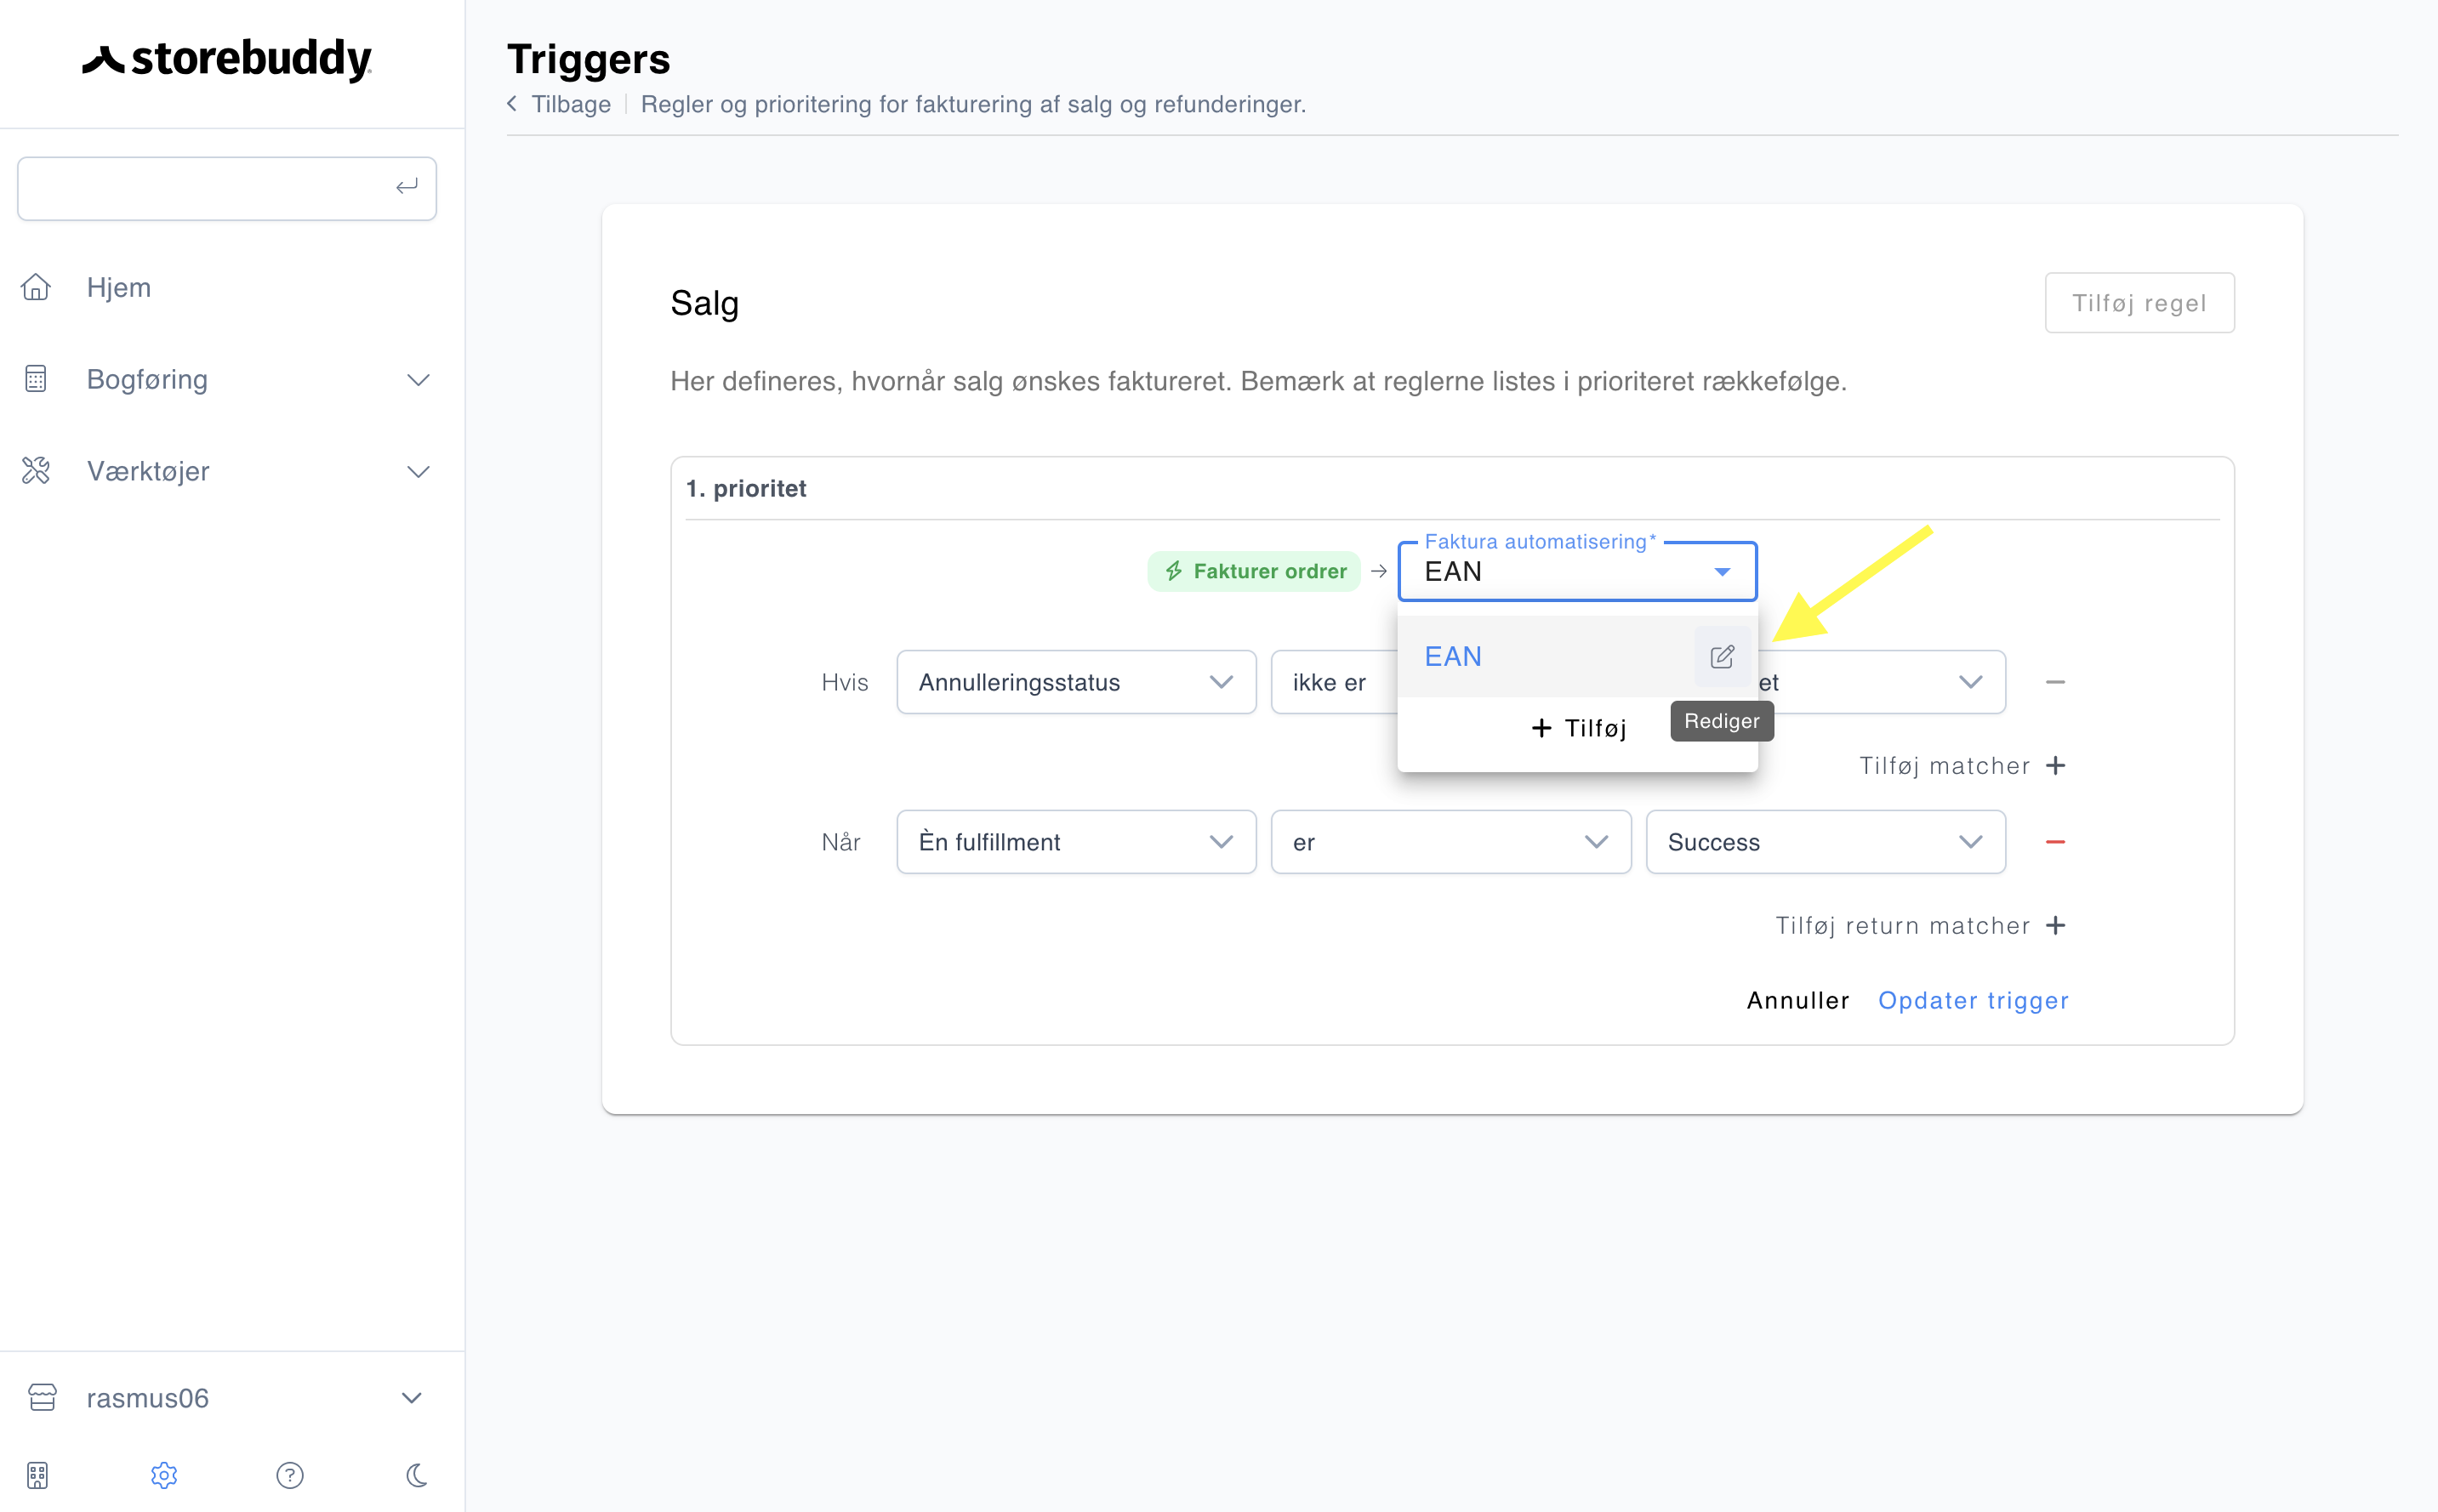Toggle dark mode moon icon
This screenshot has width=2438, height=1512.
[x=417, y=1475]
